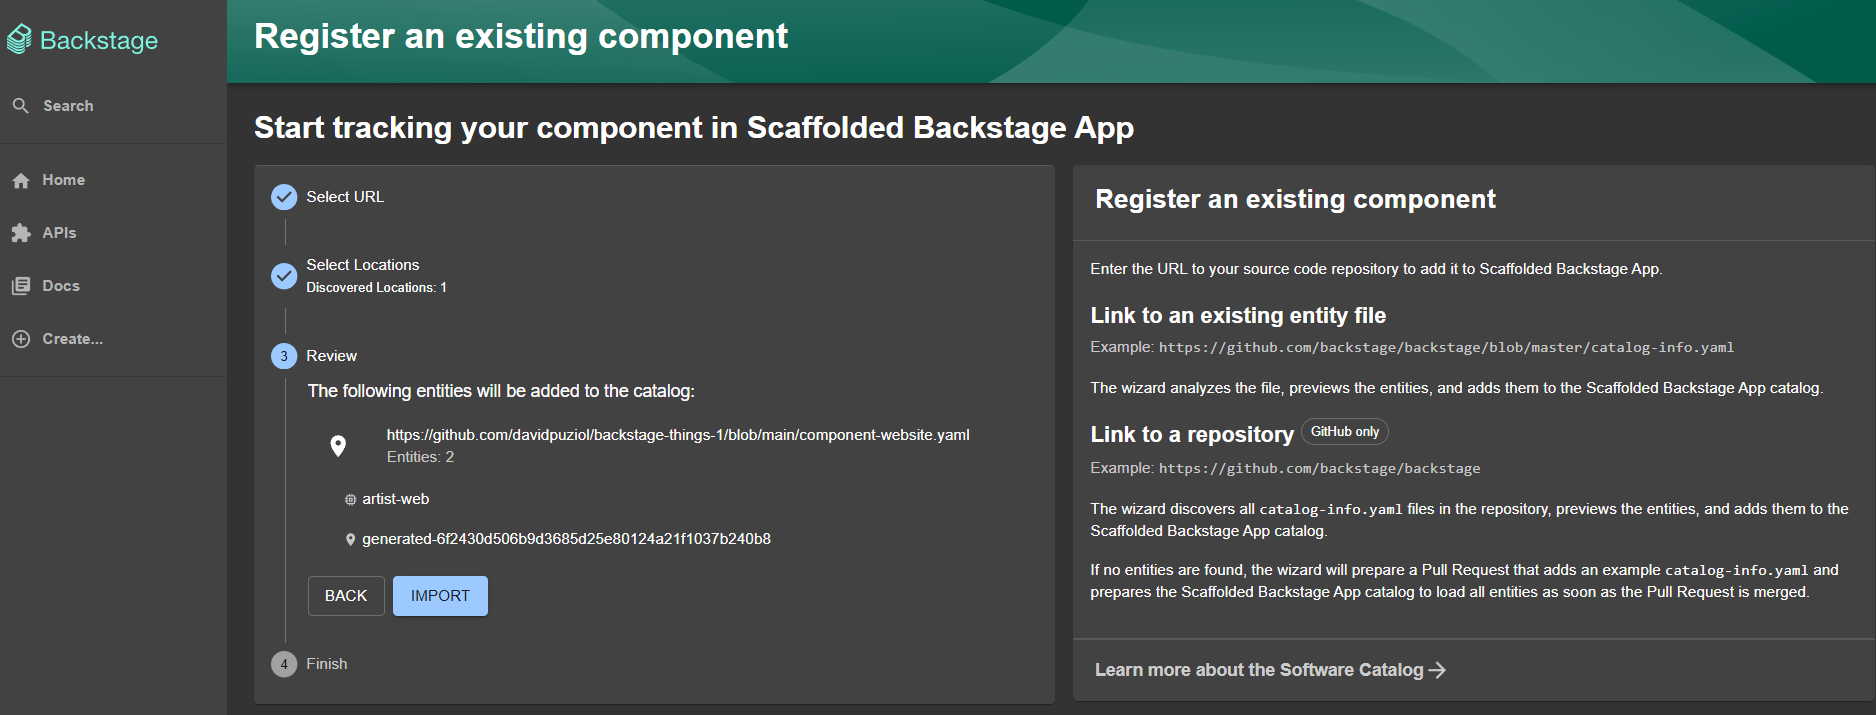The image size is (1876, 715).
Task: Open Search via magnifier icon
Action: 20,106
